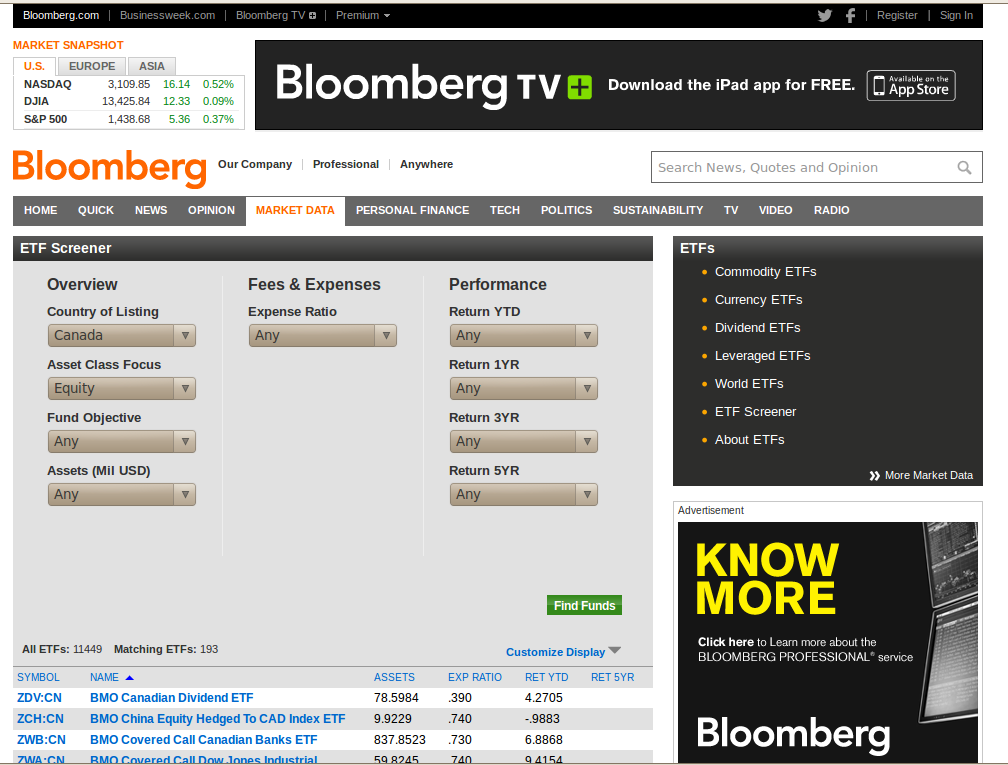Open the Return 1YR dropdown

524,388
